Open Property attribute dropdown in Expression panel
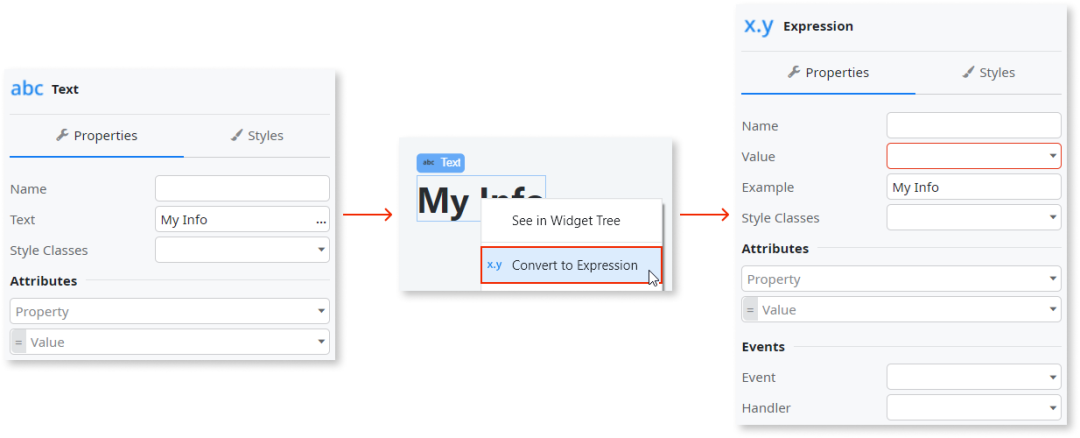 tap(900, 280)
